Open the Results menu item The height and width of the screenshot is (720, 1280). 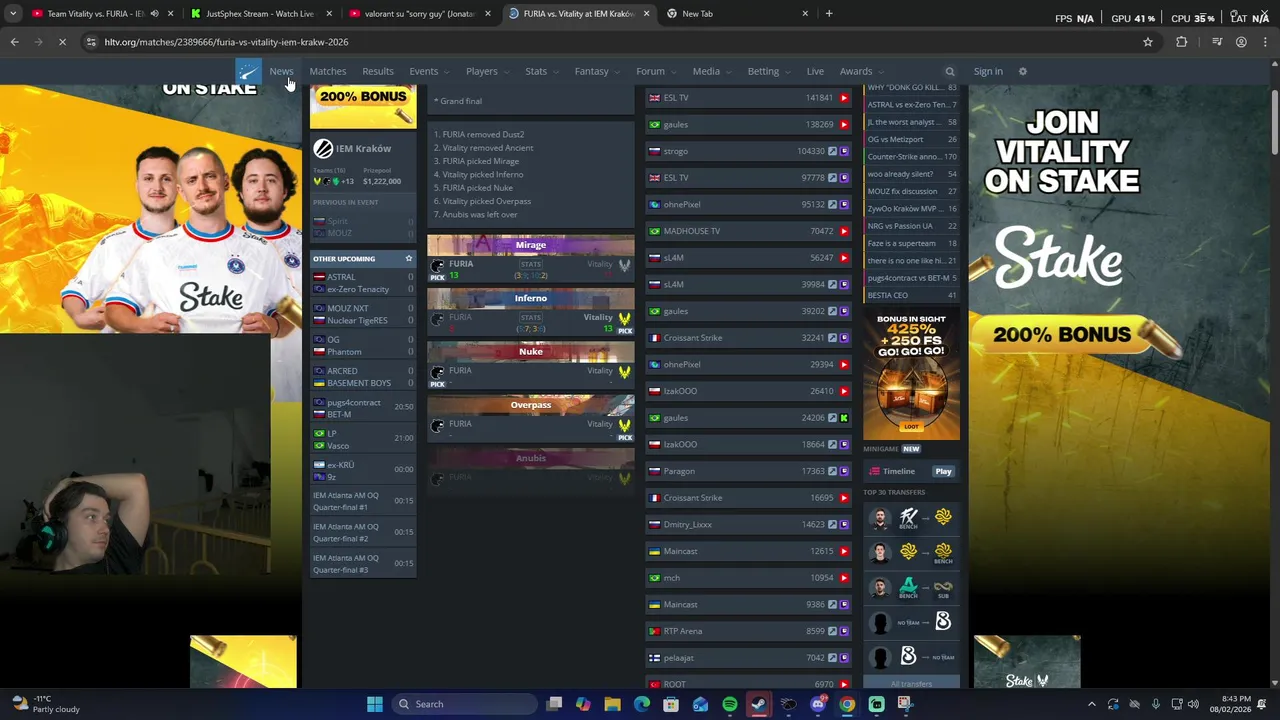click(x=378, y=72)
